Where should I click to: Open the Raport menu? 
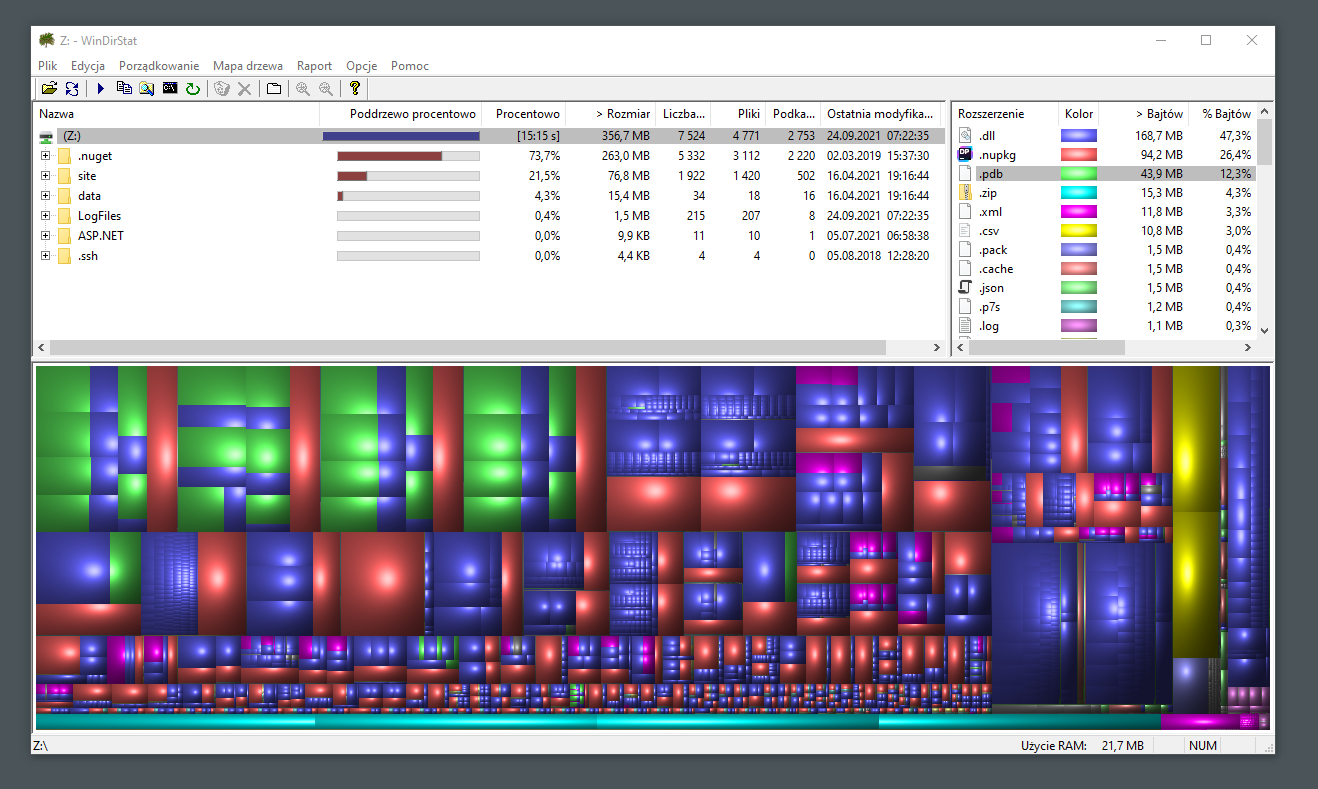tap(314, 66)
